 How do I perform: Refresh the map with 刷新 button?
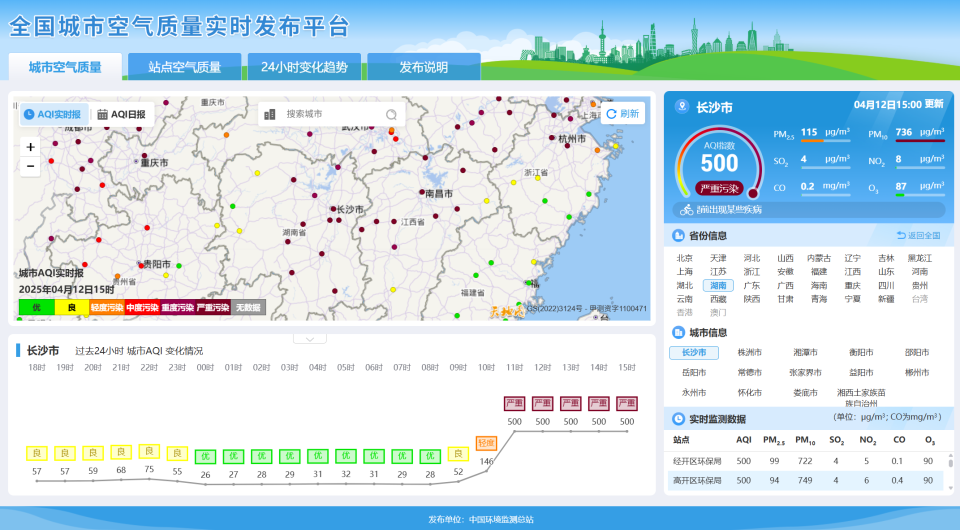[x=623, y=114]
